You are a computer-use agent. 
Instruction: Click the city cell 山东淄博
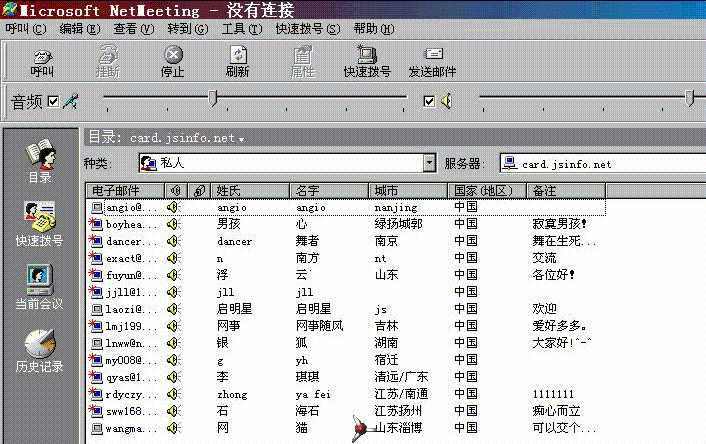coord(398,428)
